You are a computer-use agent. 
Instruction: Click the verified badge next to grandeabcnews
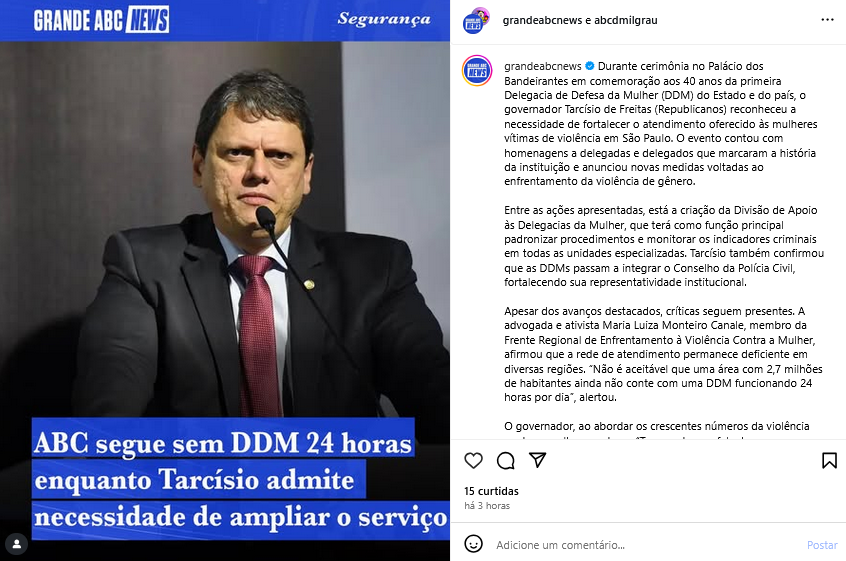pyautogui.click(x=590, y=66)
